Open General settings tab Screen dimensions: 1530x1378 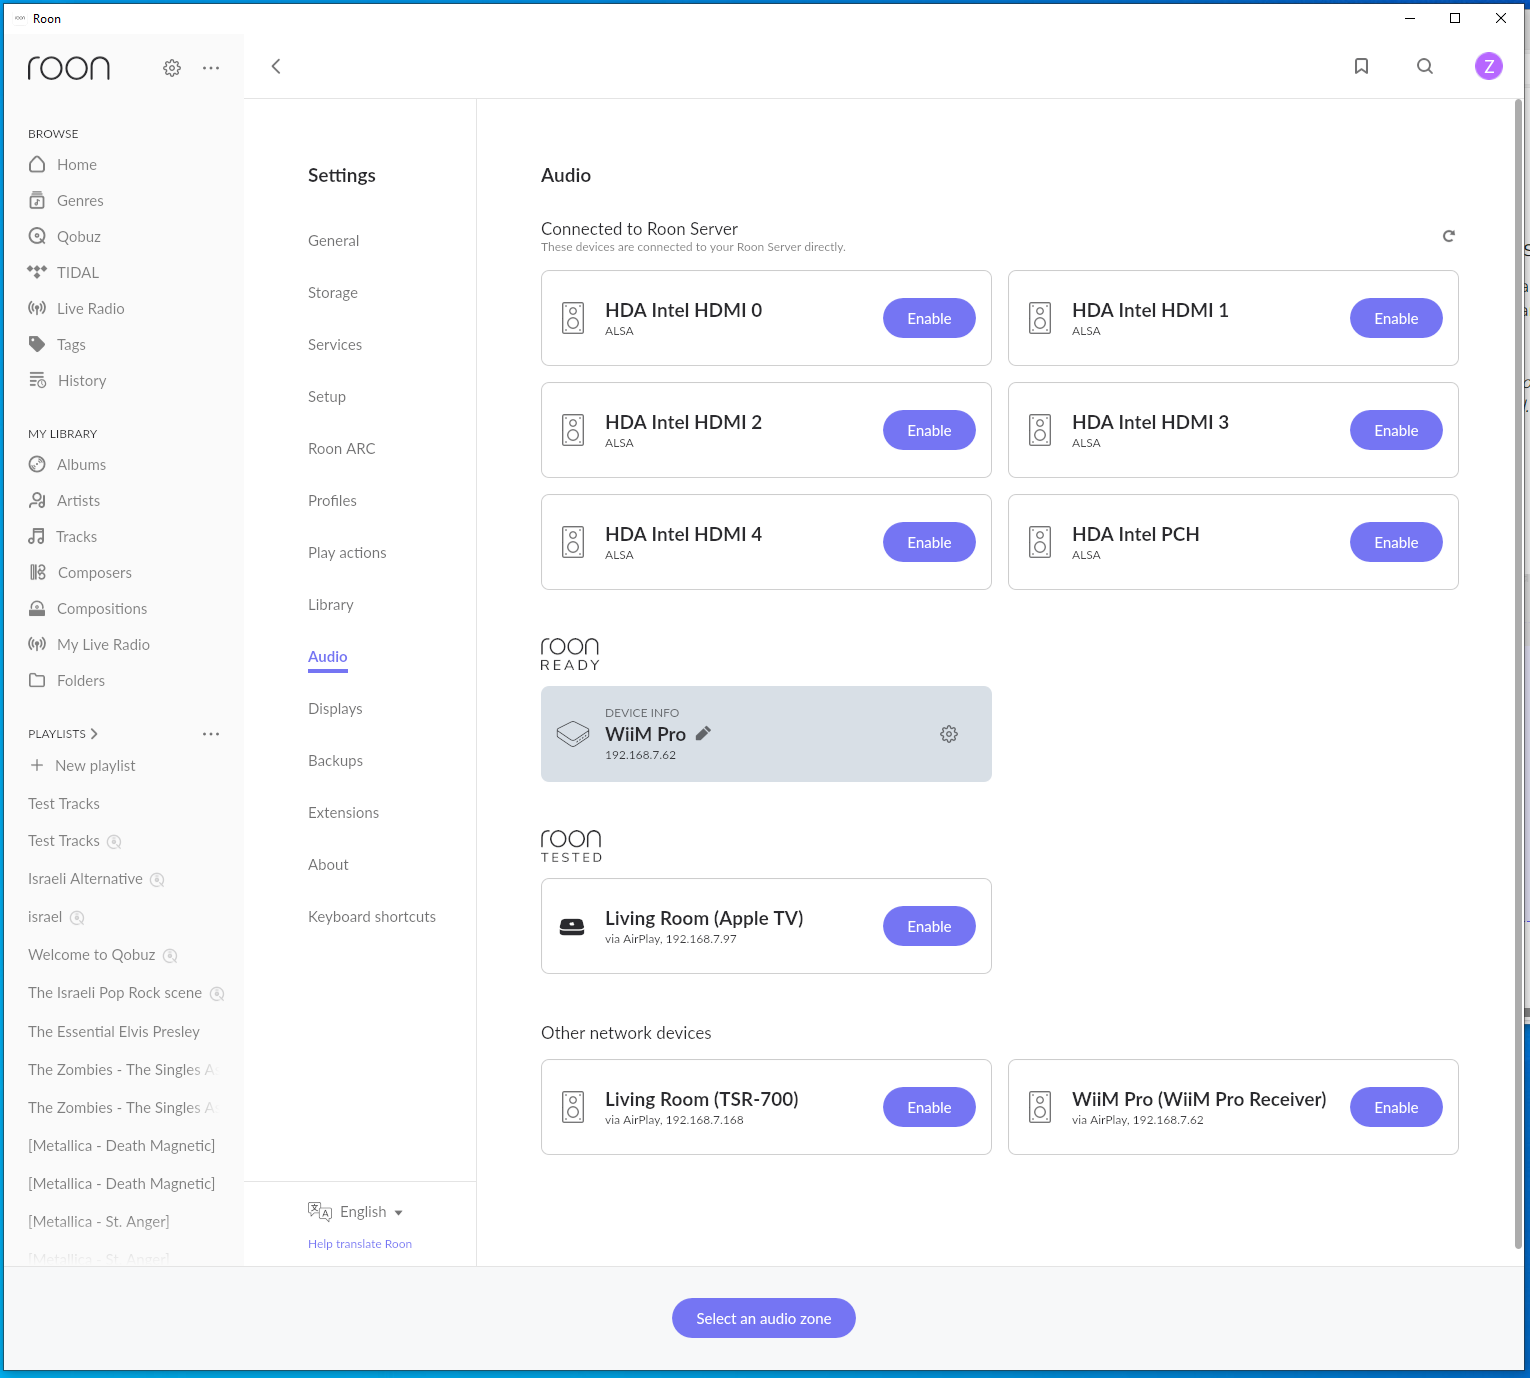pyautogui.click(x=333, y=240)
